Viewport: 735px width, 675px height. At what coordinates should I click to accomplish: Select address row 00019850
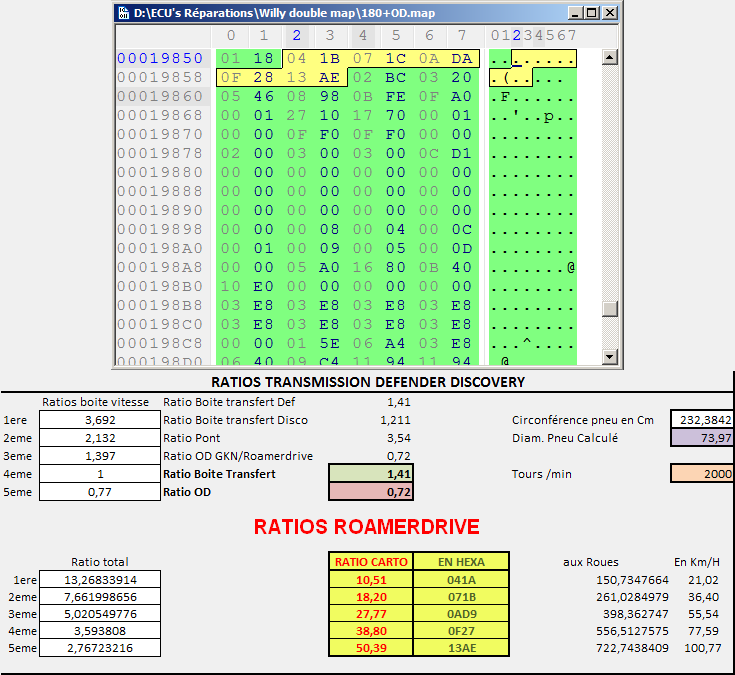tap(160, 58)
